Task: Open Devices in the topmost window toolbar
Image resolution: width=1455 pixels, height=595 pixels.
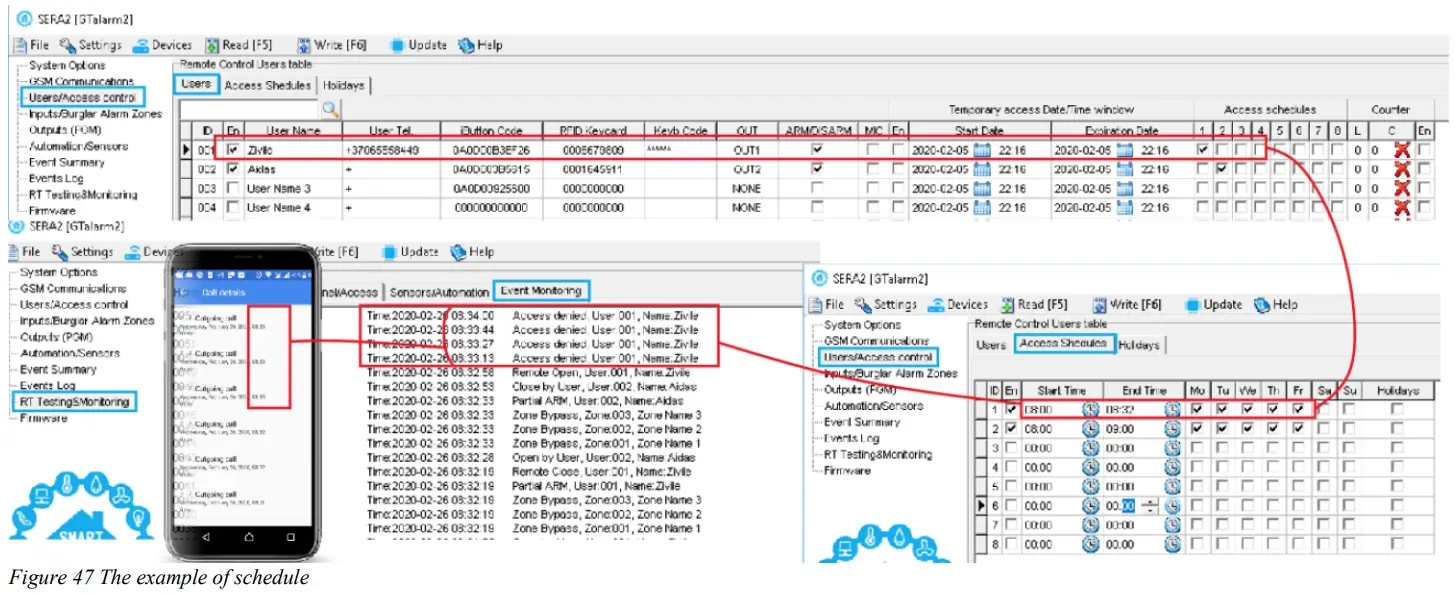Action: click(163, 45)
